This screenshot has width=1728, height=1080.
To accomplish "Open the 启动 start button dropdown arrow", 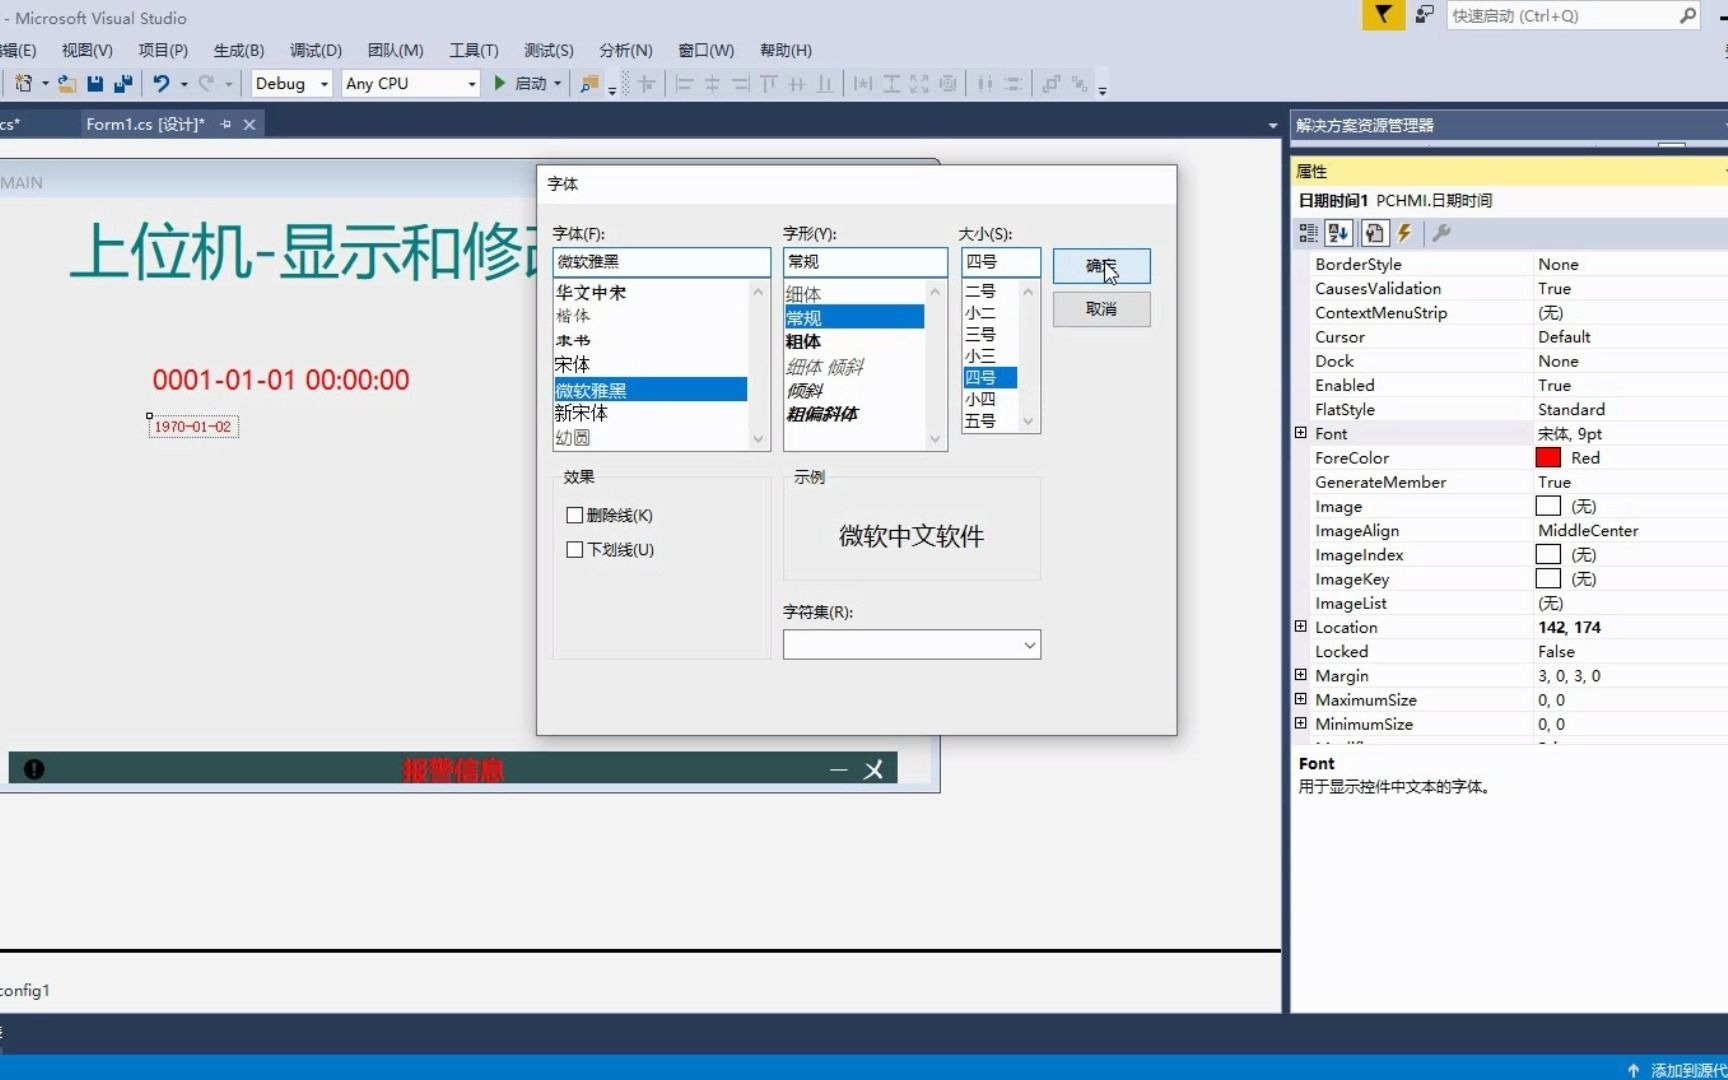I will pyautogui.click(x=557, y=84).
